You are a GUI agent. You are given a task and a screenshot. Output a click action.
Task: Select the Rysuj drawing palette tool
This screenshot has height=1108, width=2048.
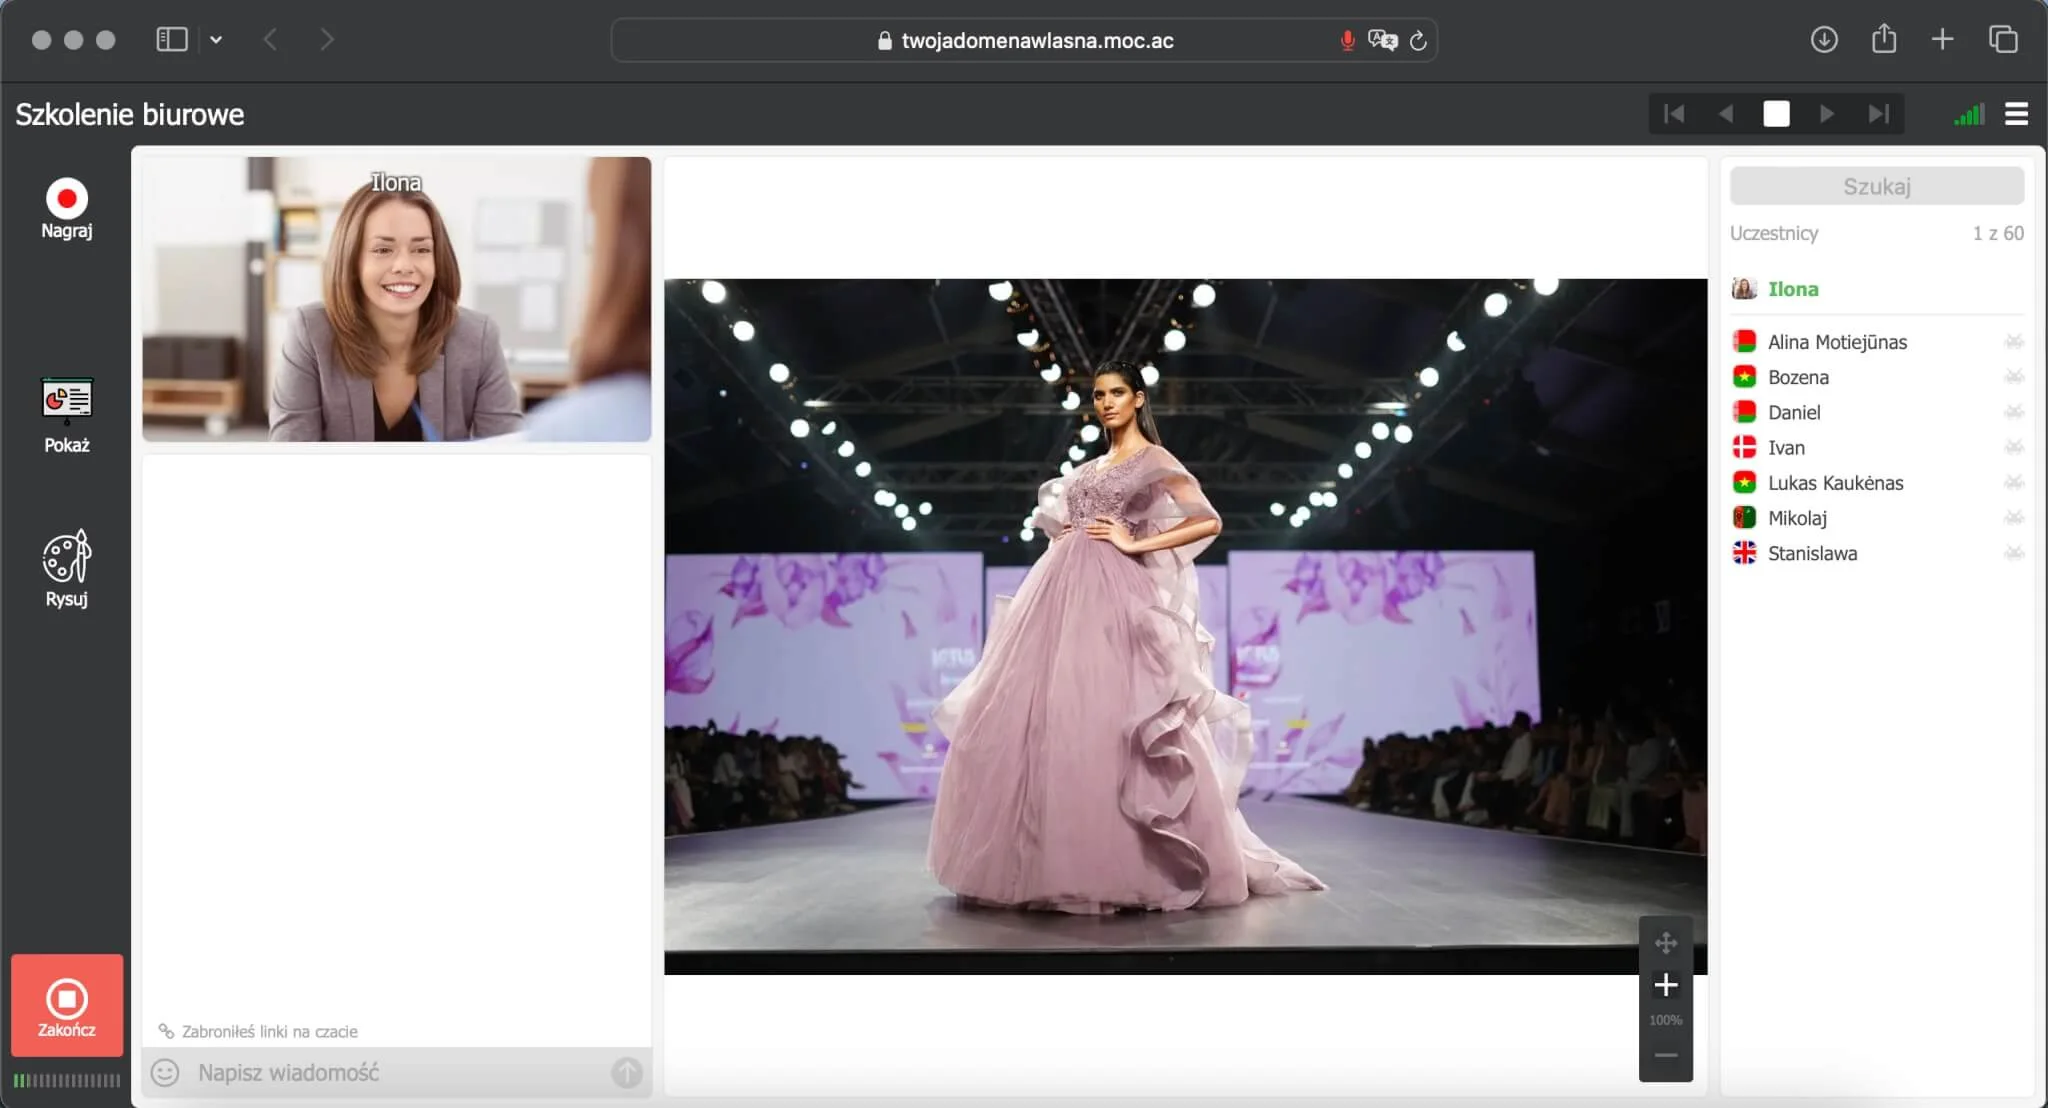point(66,556)
